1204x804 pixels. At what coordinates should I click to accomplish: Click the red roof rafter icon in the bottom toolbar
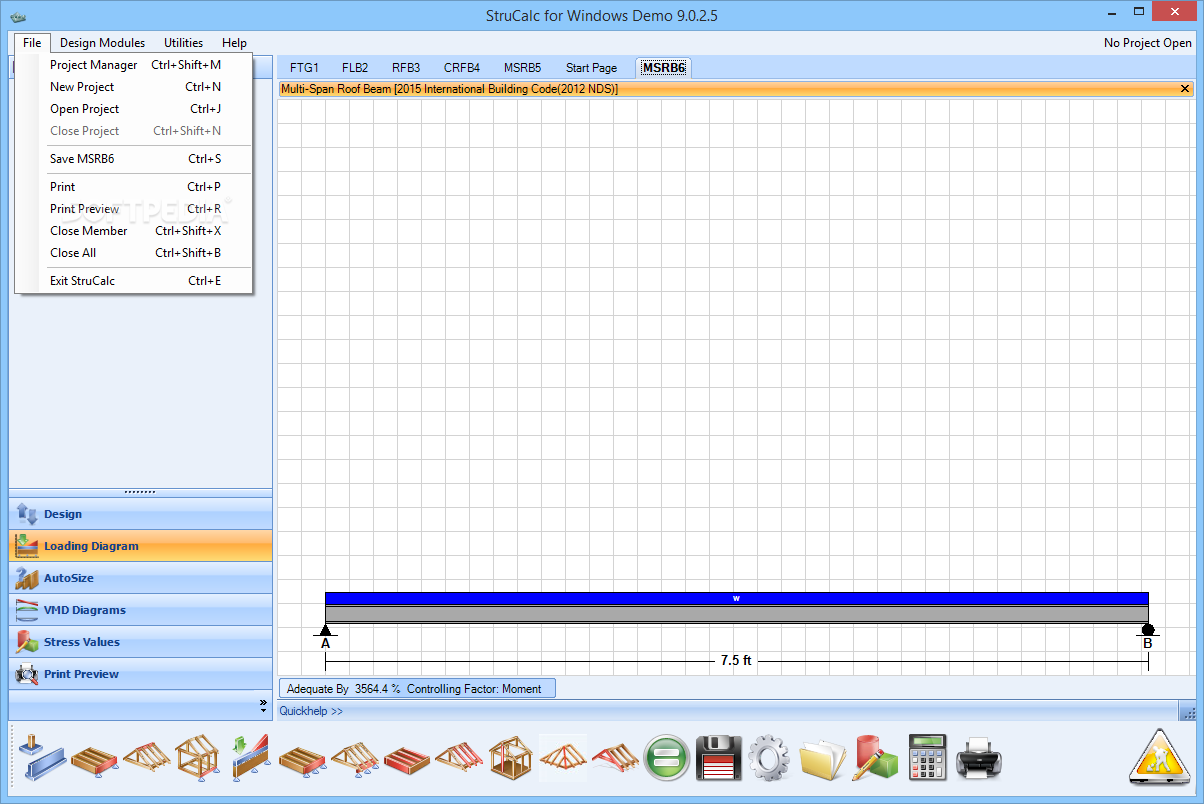coord(459,758)
